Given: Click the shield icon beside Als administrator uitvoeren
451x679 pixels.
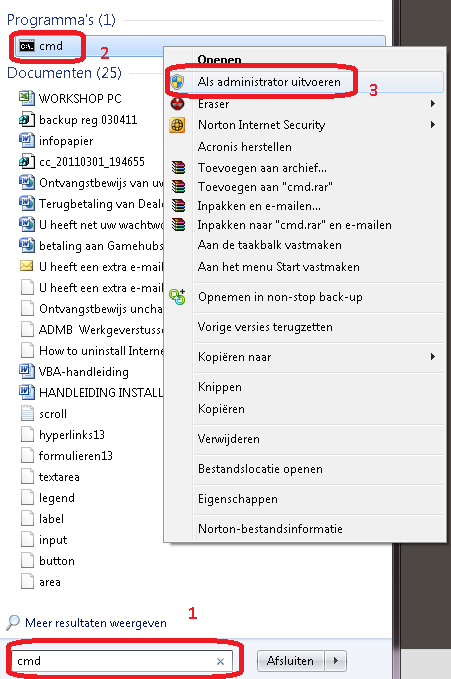Looking at the screenshot, I should point(177,82).
